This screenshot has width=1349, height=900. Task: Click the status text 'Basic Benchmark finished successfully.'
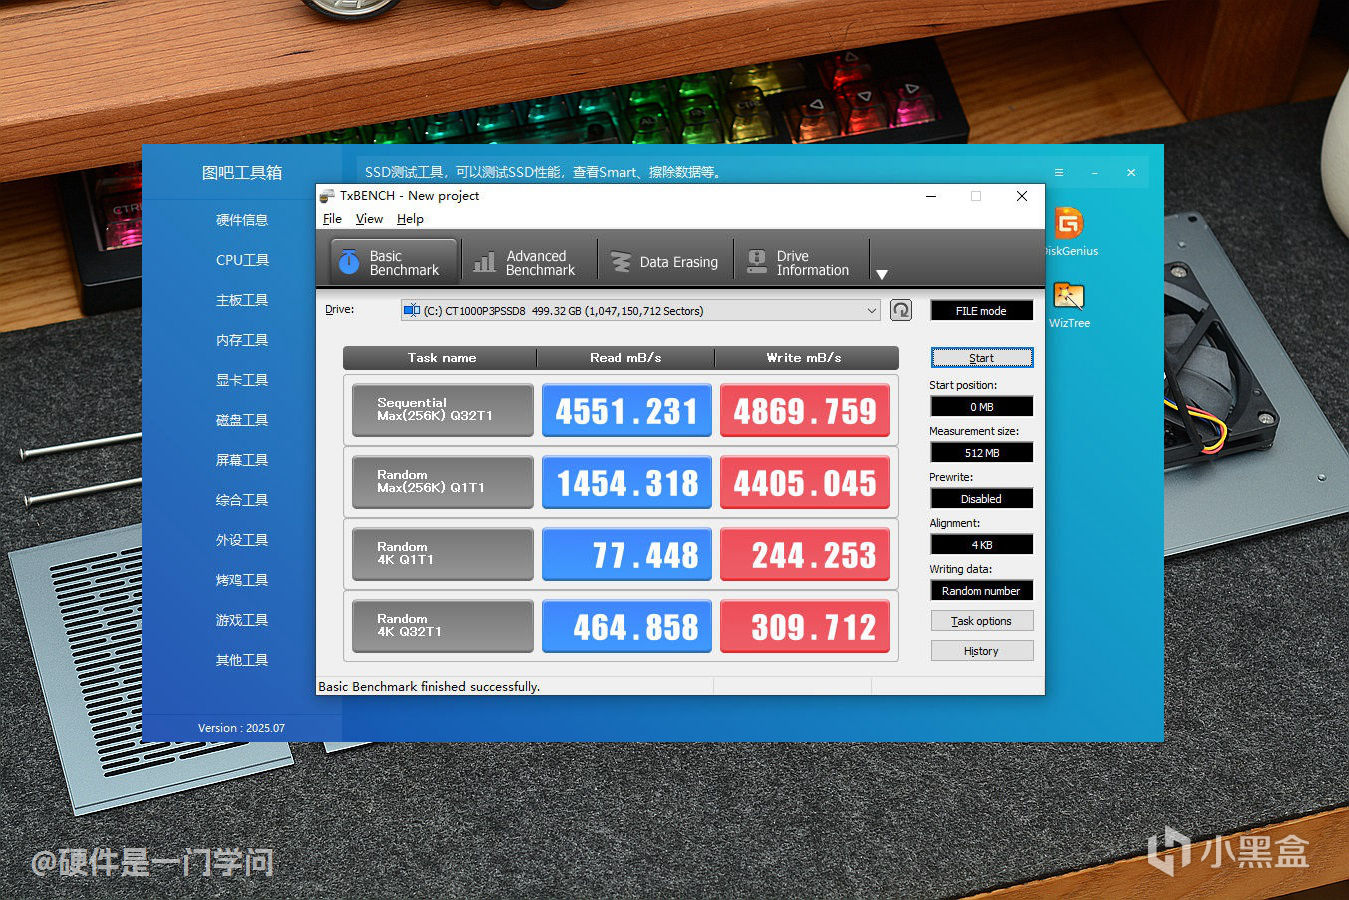tap(429, 687)
